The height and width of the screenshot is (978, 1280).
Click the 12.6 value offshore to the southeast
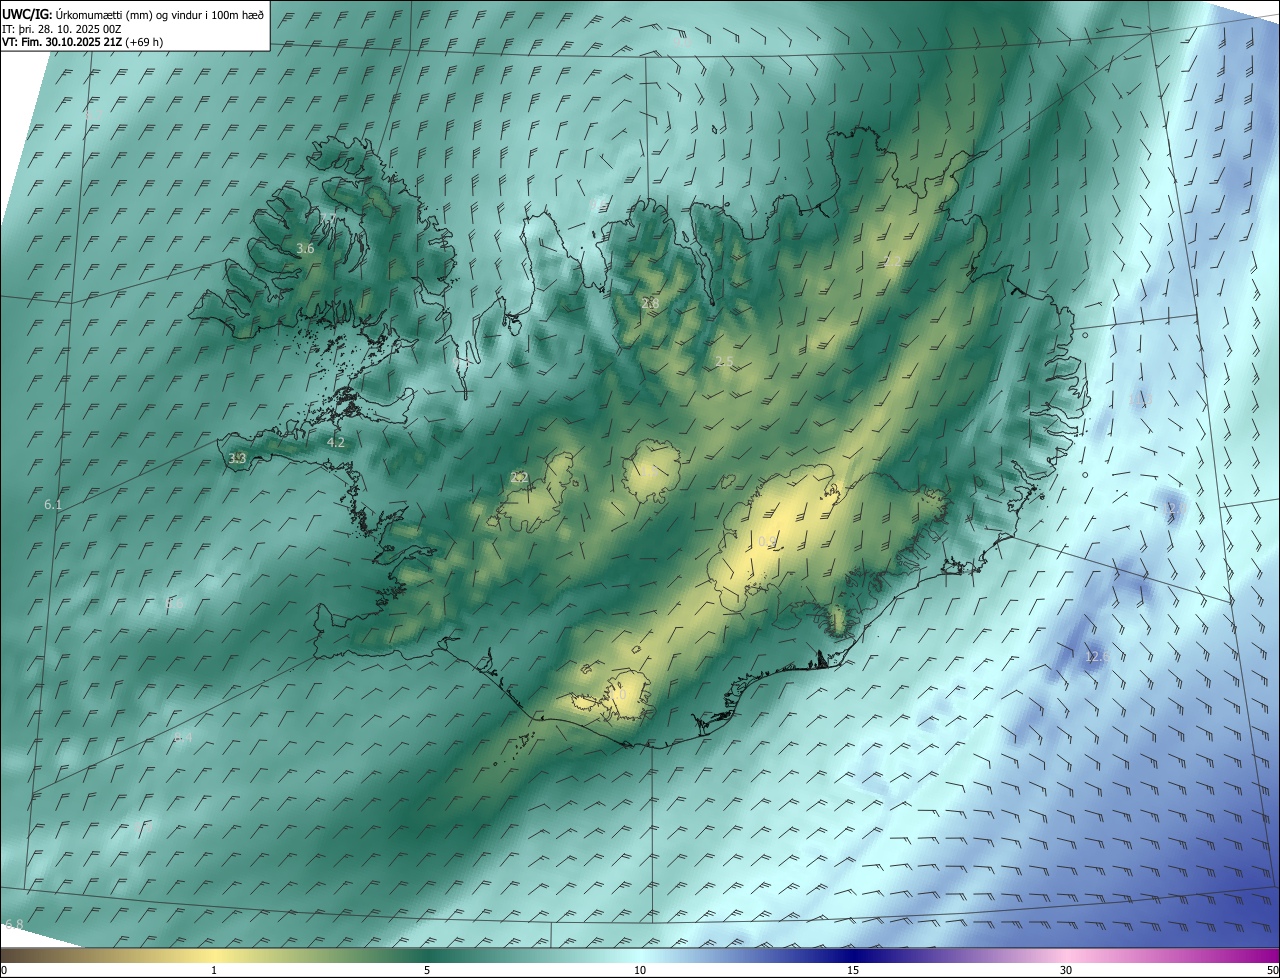(x=1097, y=657)
